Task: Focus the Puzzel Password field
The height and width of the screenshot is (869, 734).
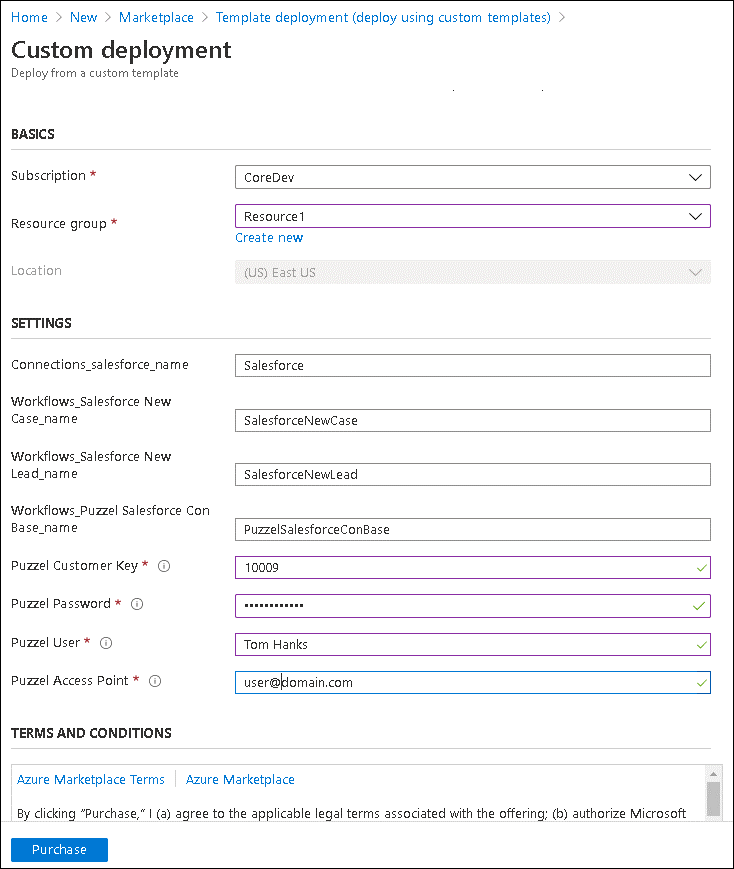Action: click(x=472, y=605)
